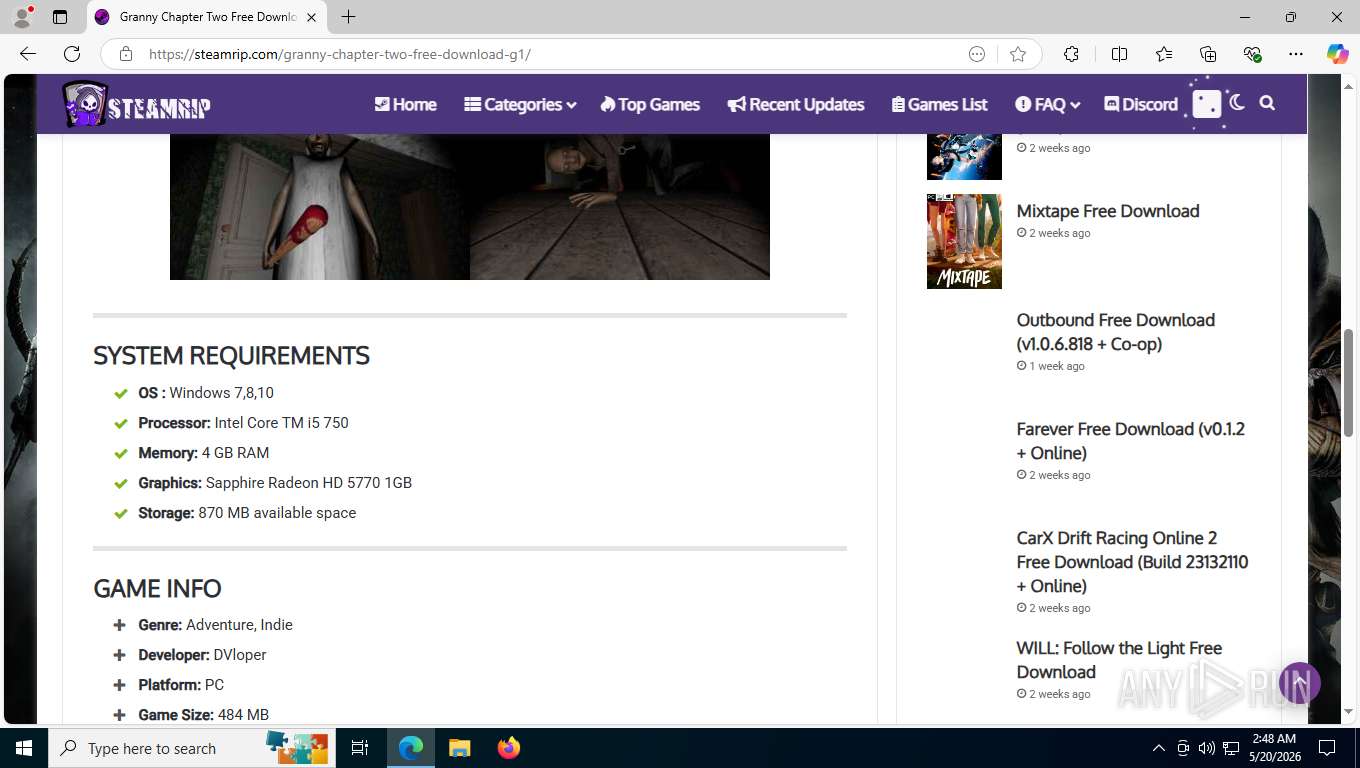Image resolution: width=1360 pixels, height=768 pixels.
Task: Open the site search magnifier
Action: (1267, 103)
